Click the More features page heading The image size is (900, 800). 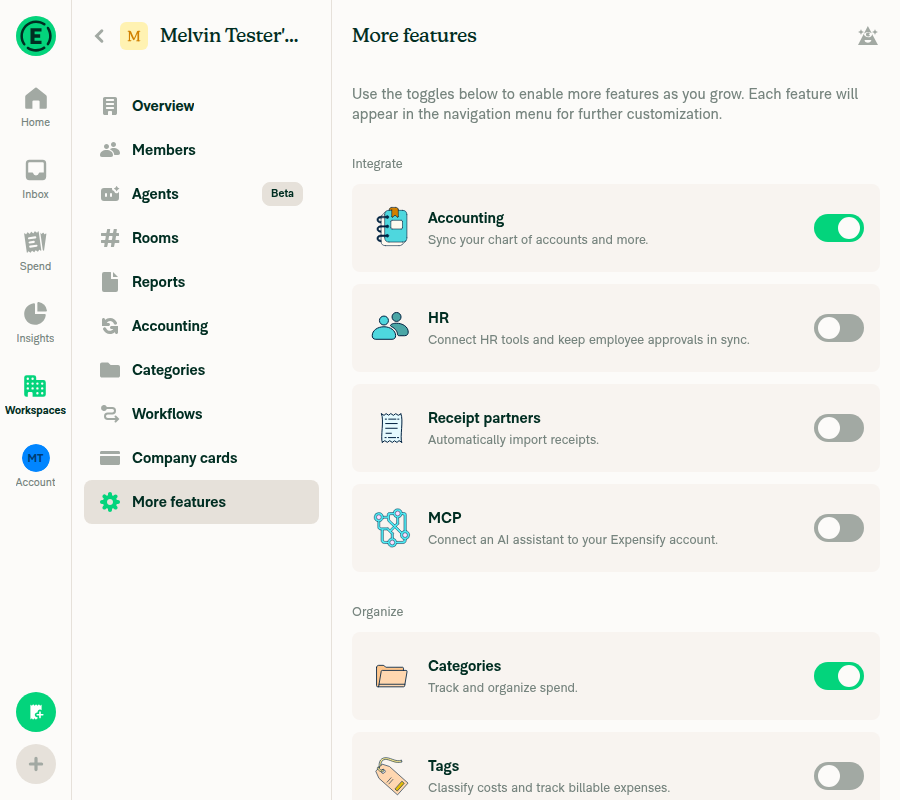click(414, 36)
